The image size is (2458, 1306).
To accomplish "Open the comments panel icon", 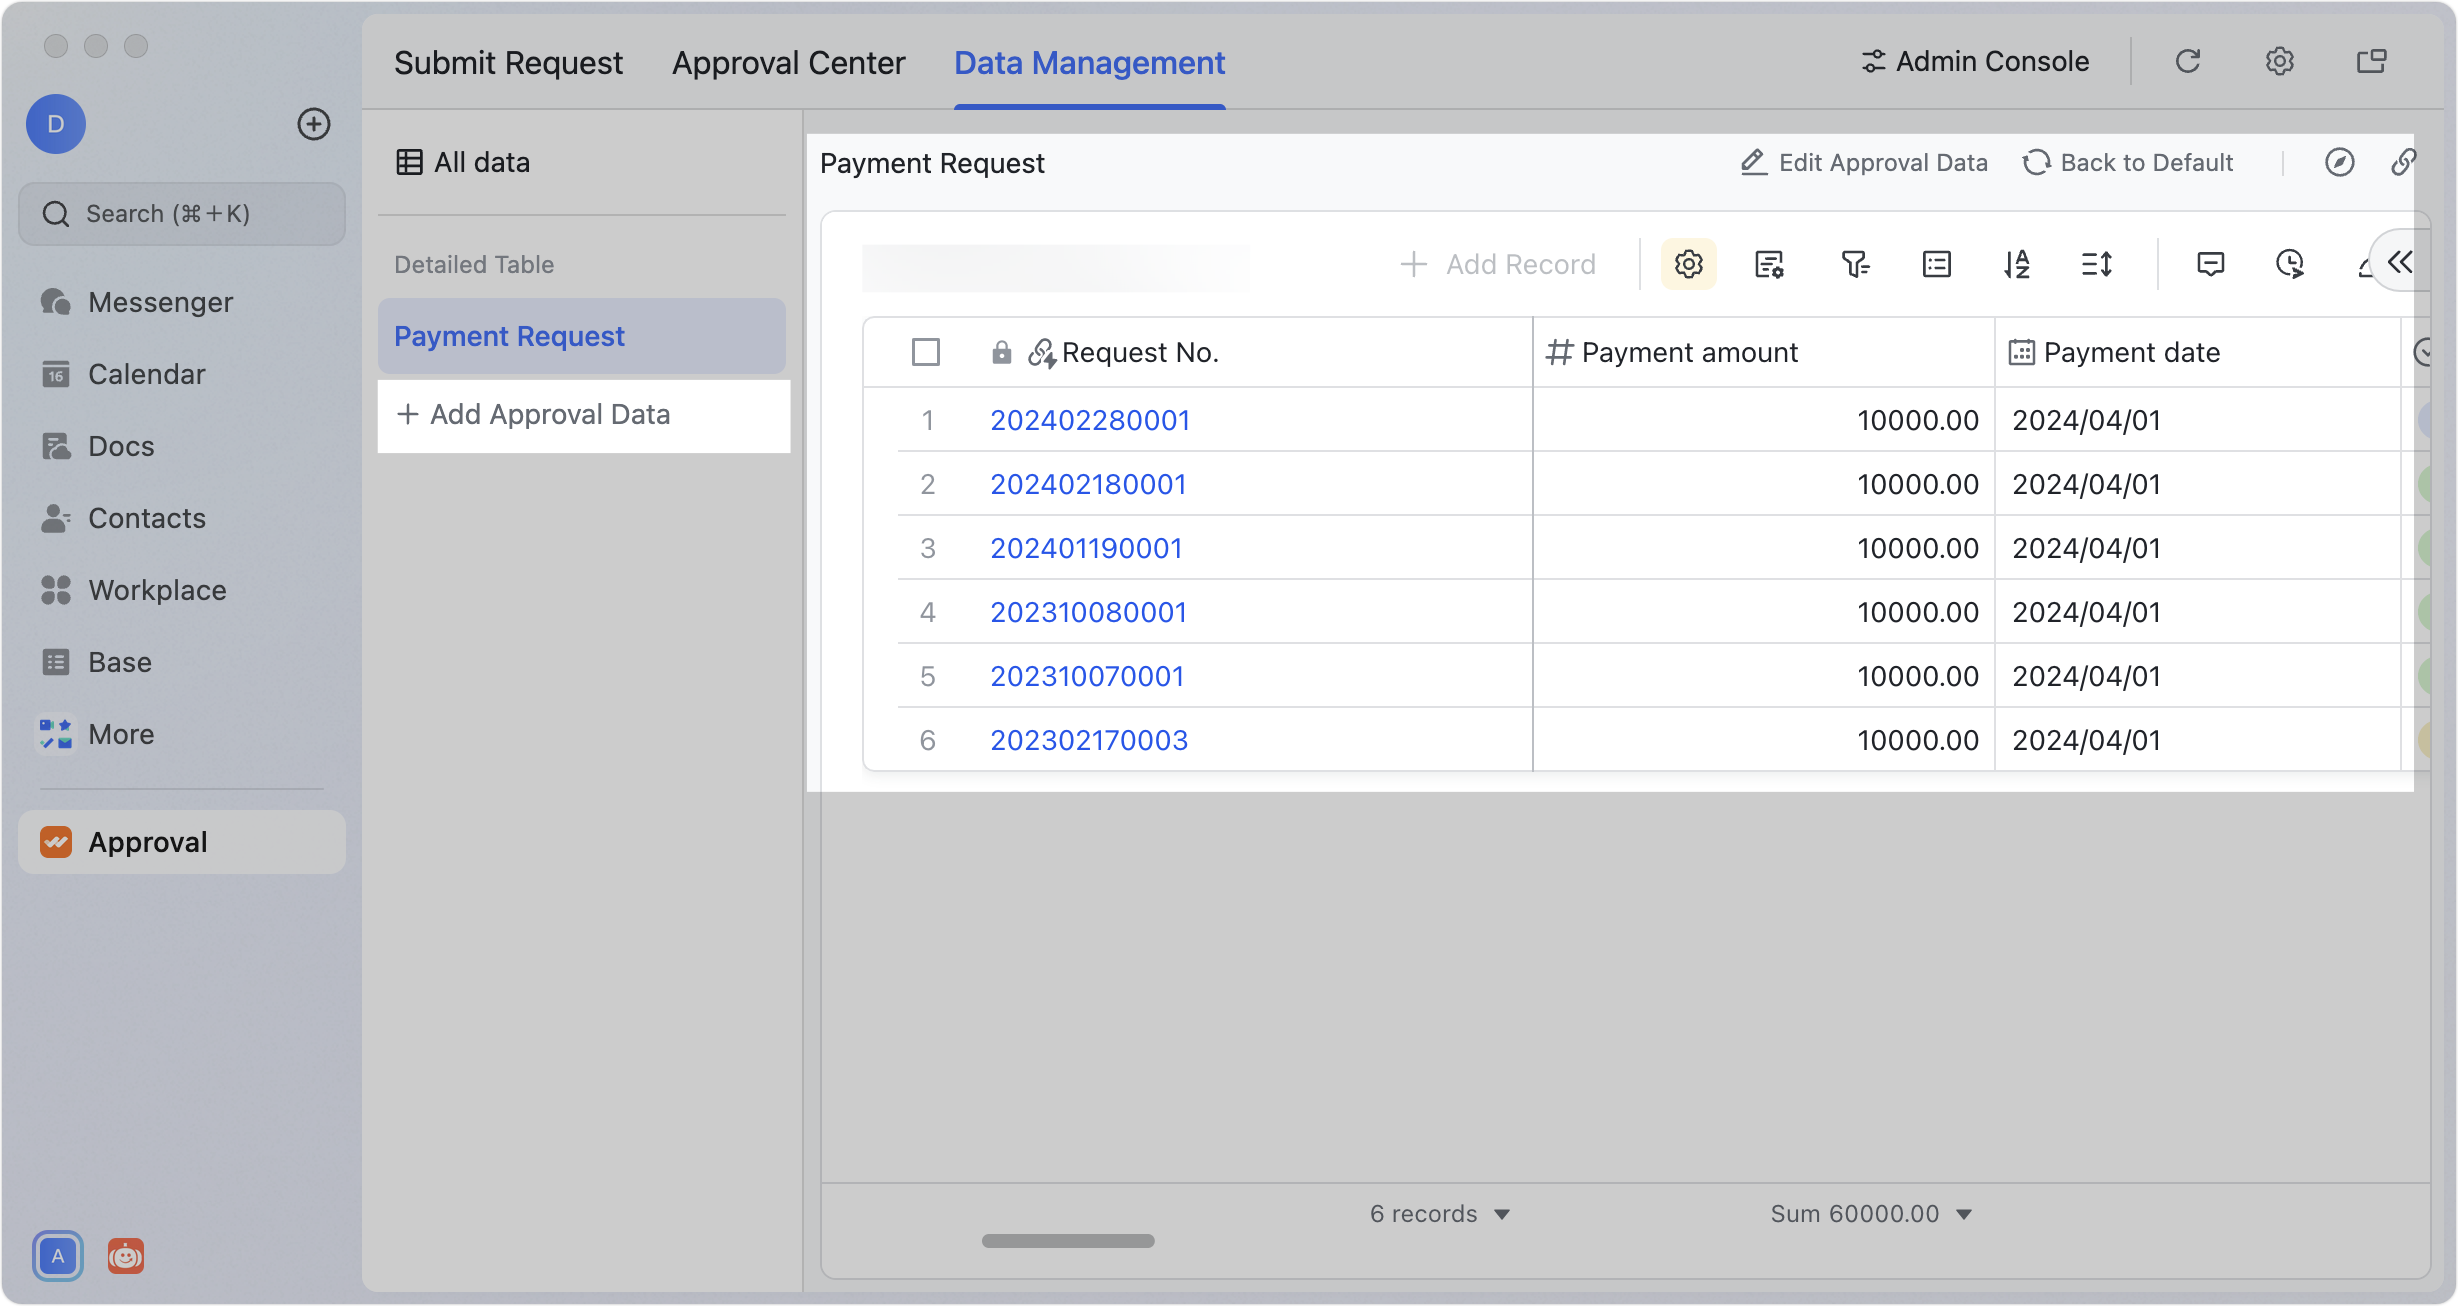I will click(2211, 264).
